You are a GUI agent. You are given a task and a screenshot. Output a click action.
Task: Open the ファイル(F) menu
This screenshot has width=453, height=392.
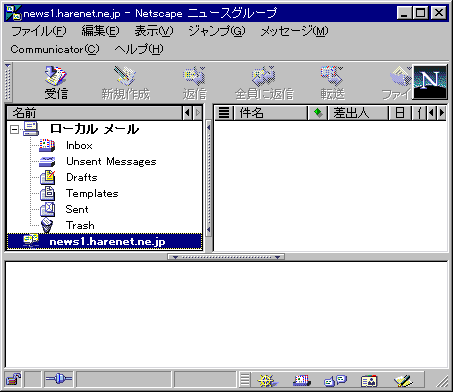coord(39,31)
